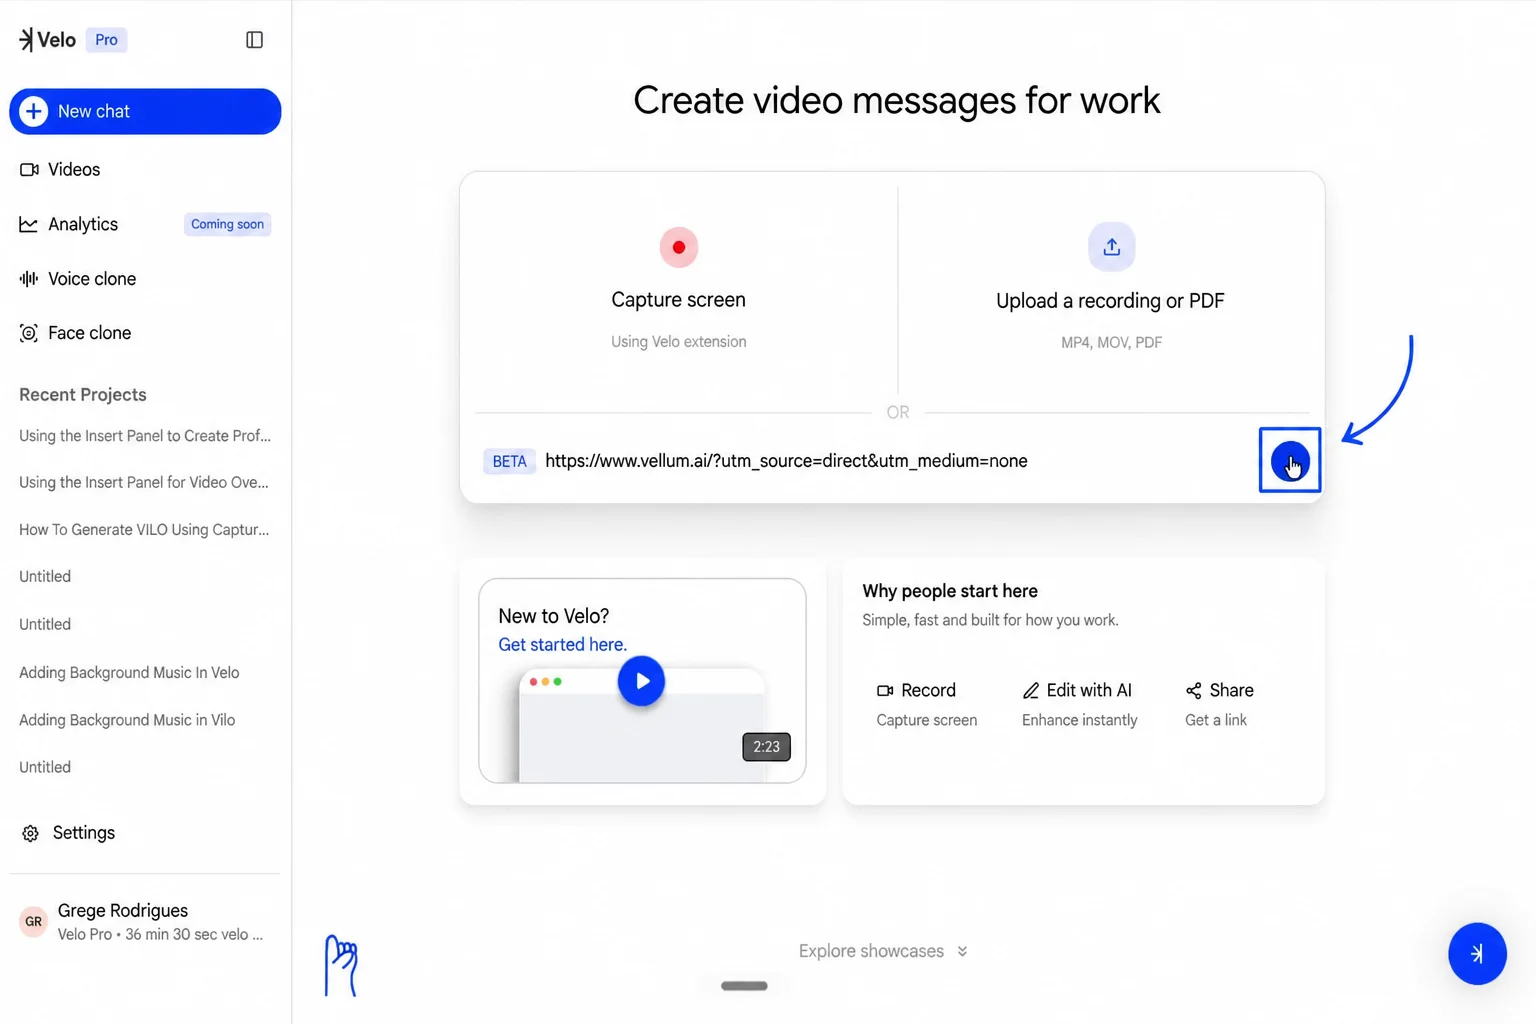Screen dimensions: 1536x1024
Task: Click the red record icon
Action: tap(679, 247)
